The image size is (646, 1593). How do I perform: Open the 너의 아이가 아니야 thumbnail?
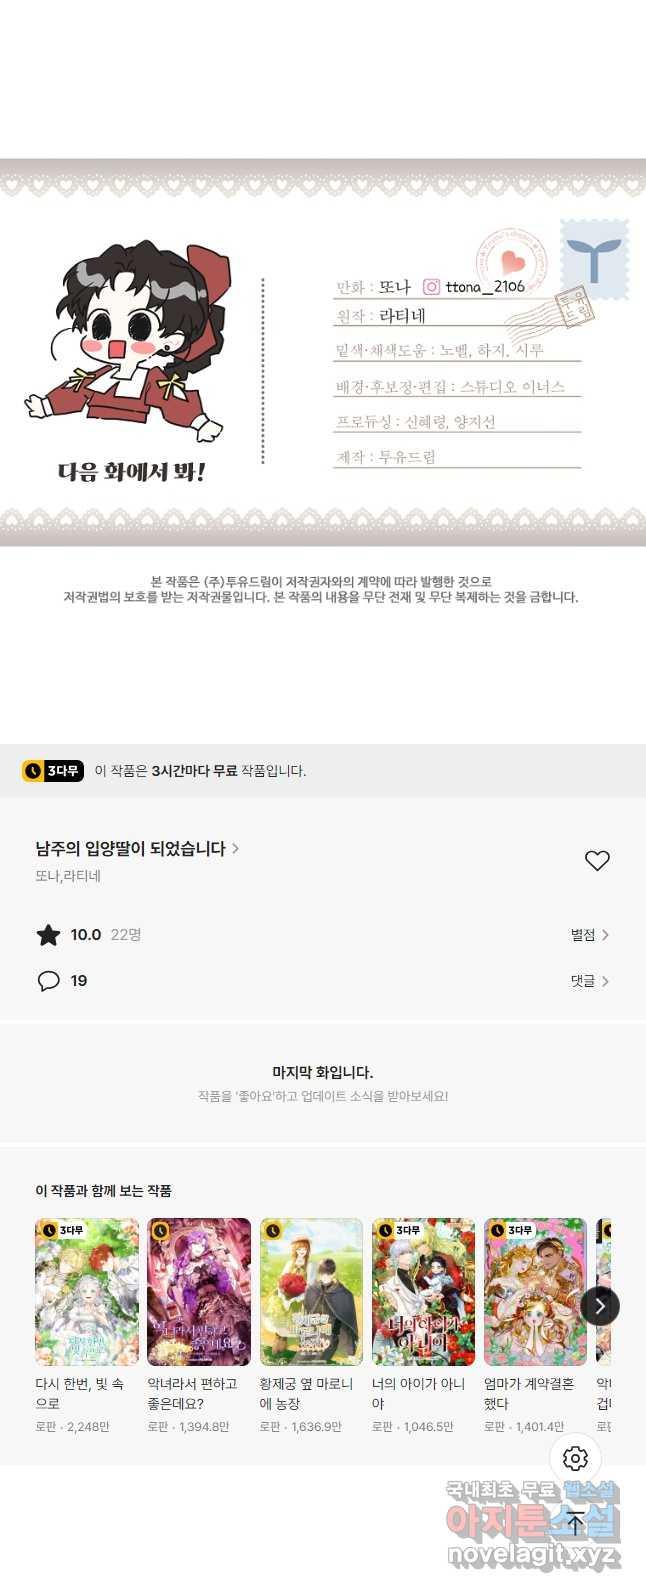click(423, 1292)
